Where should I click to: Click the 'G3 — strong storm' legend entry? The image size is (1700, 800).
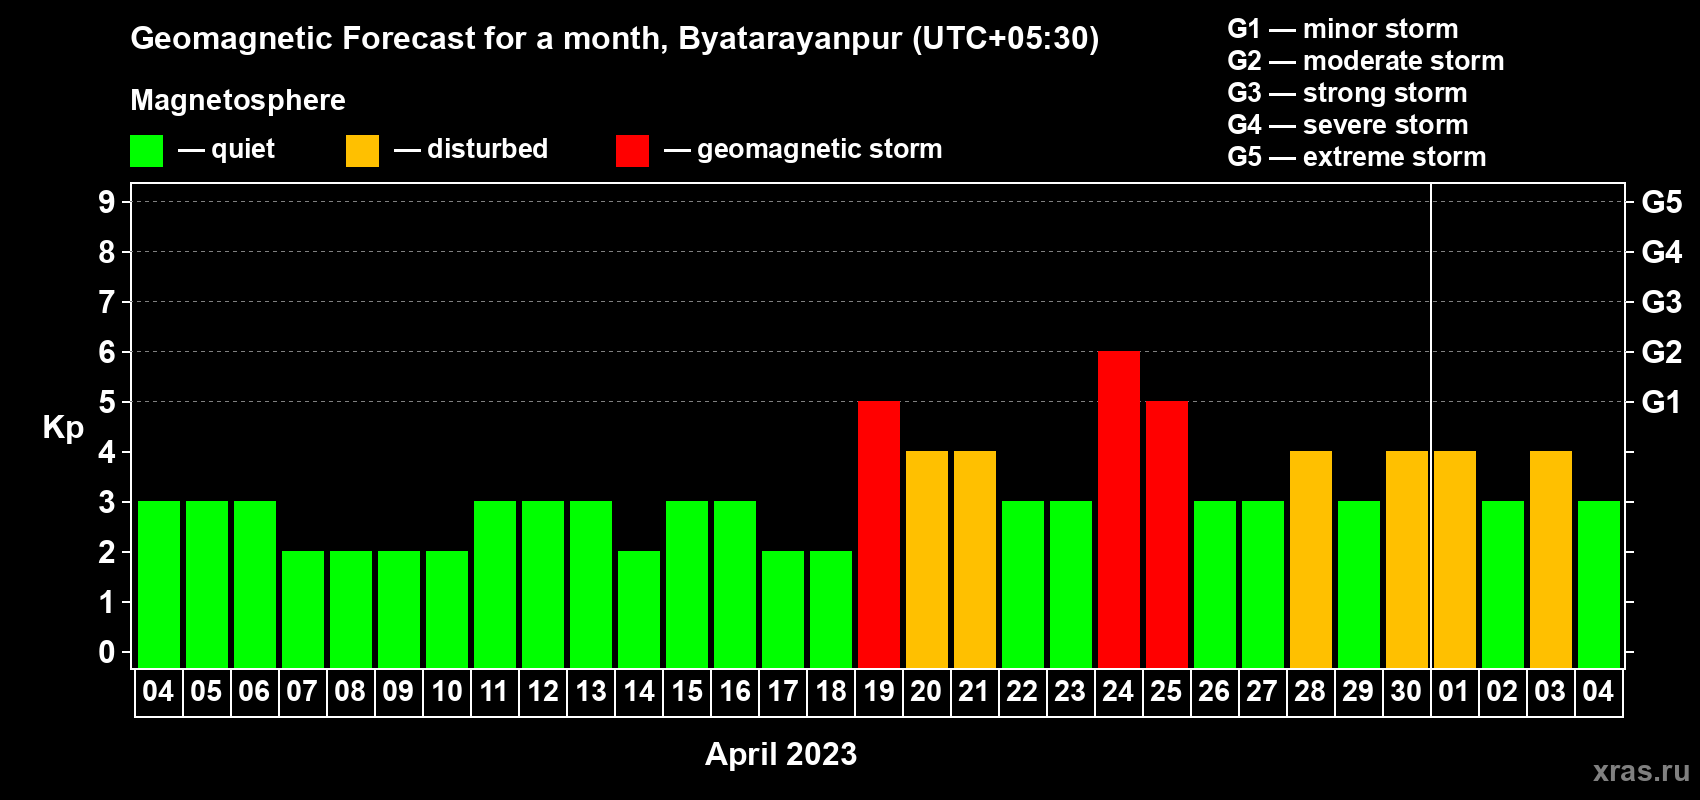1346,93
